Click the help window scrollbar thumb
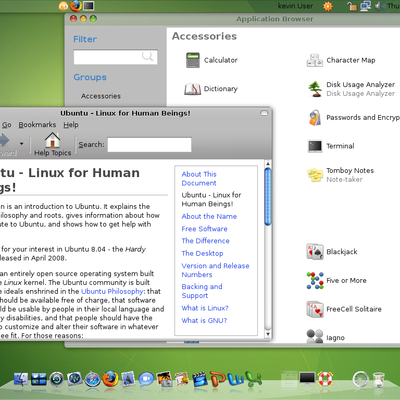The height and width of the screenshot is (400, 400). pos(268,197)
